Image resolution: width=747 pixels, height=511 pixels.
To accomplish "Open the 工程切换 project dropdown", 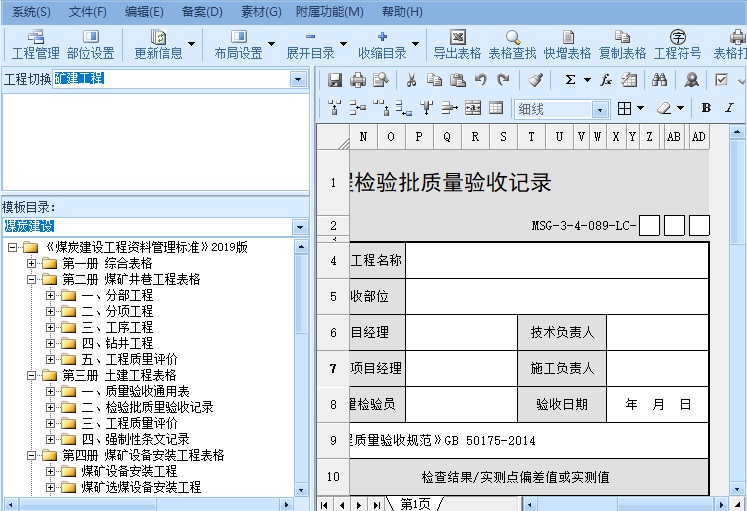I will [298, 79].
